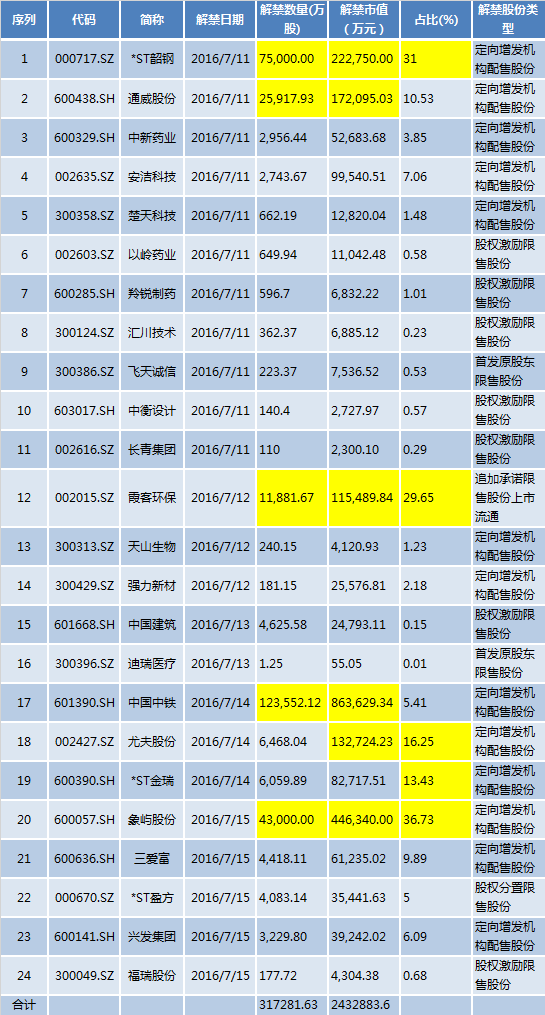Click the 中国中铁 row name

(x=152, y=702)
